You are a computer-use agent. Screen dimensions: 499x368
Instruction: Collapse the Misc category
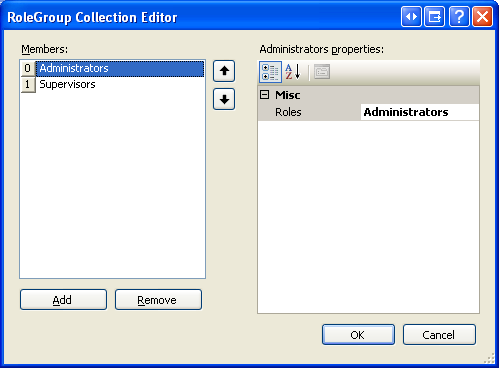(x=264, y=95)
